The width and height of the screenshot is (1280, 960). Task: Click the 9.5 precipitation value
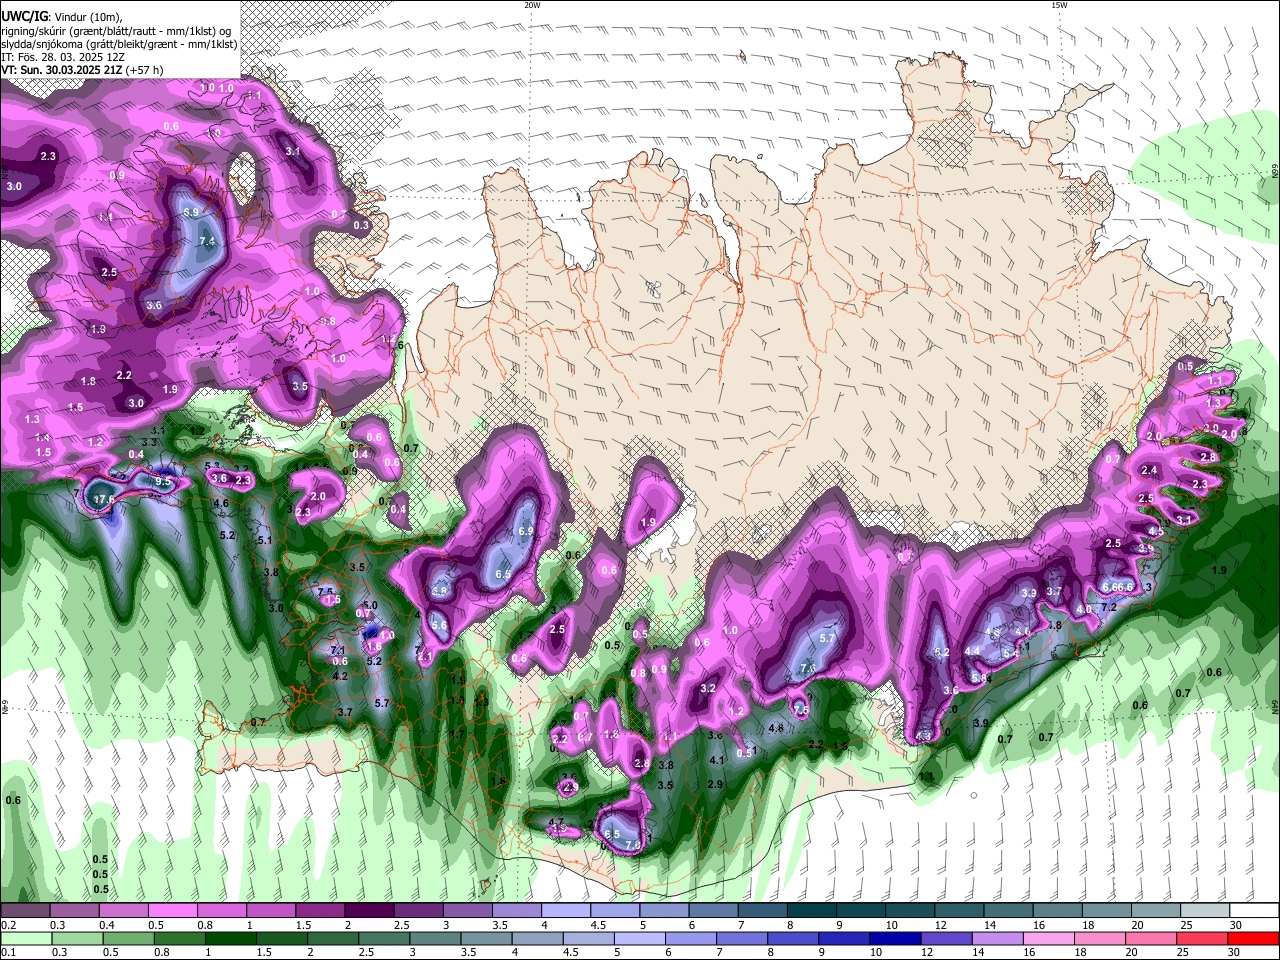tap(163, 482)
